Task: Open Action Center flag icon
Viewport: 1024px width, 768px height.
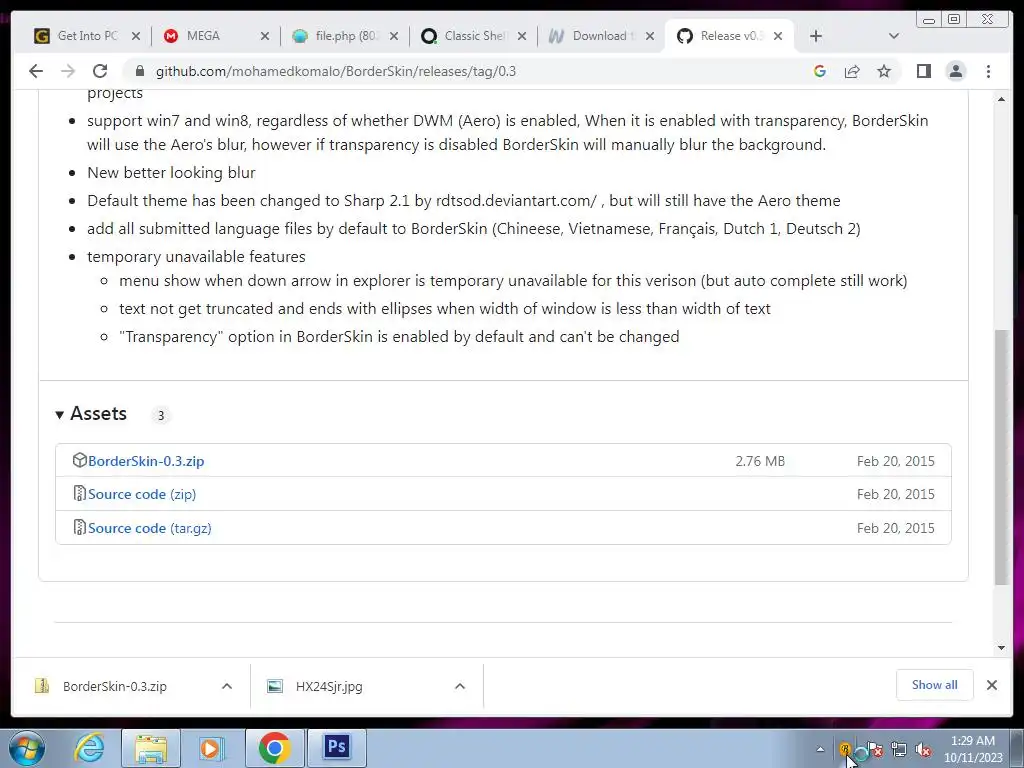Action: (x=875, y=750)
